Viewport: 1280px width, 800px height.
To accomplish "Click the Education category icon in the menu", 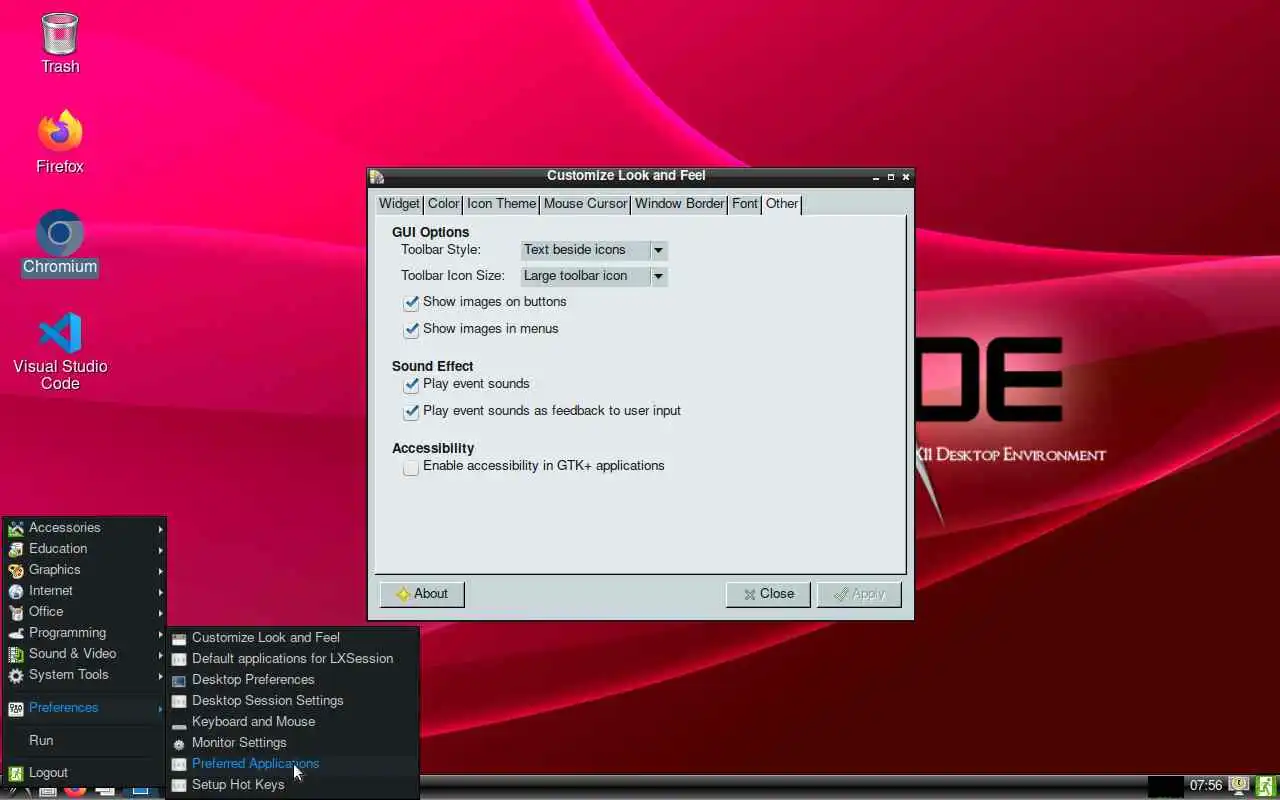I will point(15,549).
